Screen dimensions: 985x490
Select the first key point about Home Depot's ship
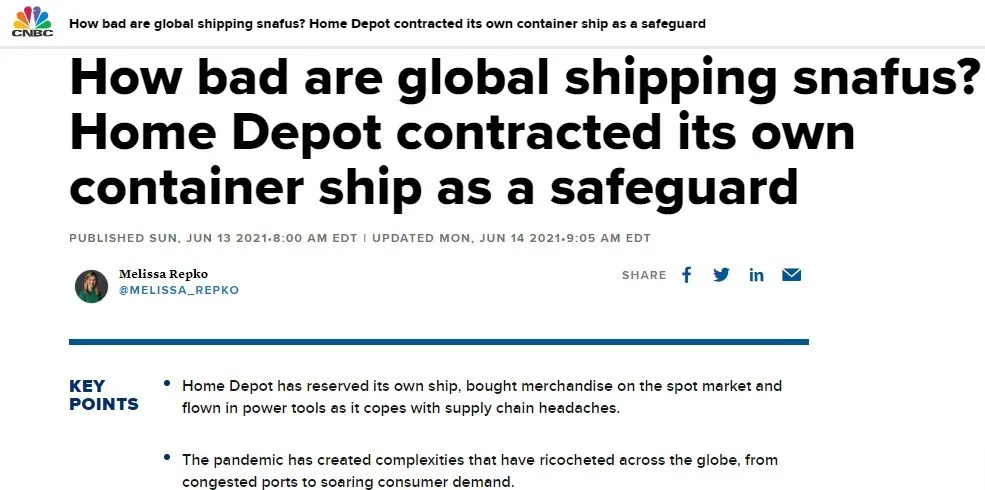(481, 396)
